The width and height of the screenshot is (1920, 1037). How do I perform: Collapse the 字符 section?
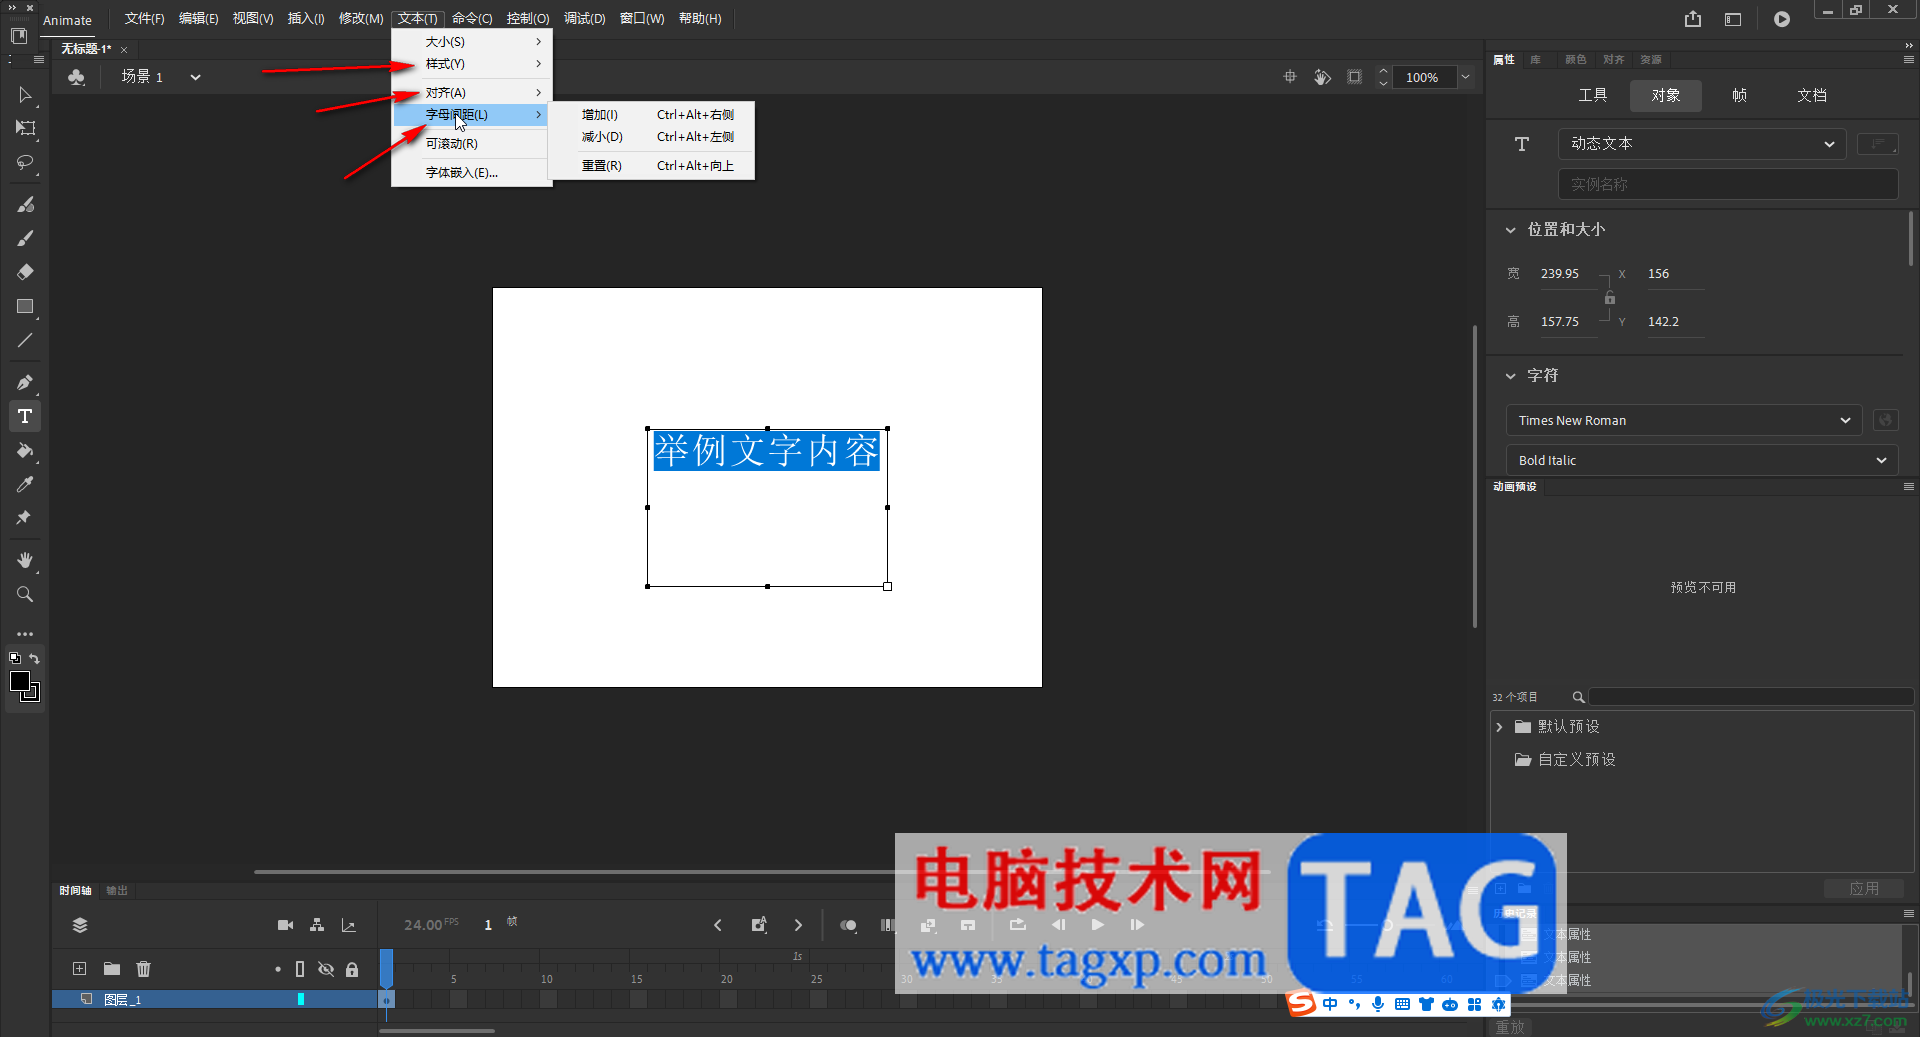(x=1510, y=376)
